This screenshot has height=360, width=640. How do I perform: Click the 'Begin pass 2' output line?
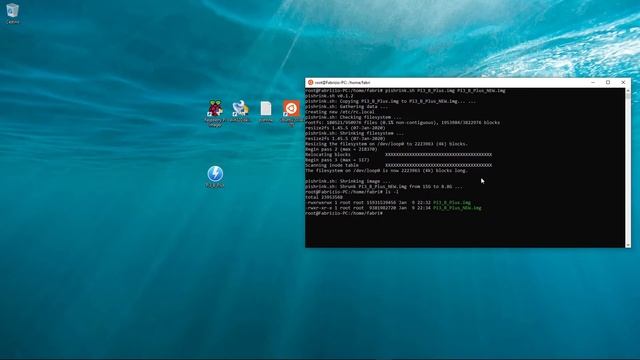(341, 149)
